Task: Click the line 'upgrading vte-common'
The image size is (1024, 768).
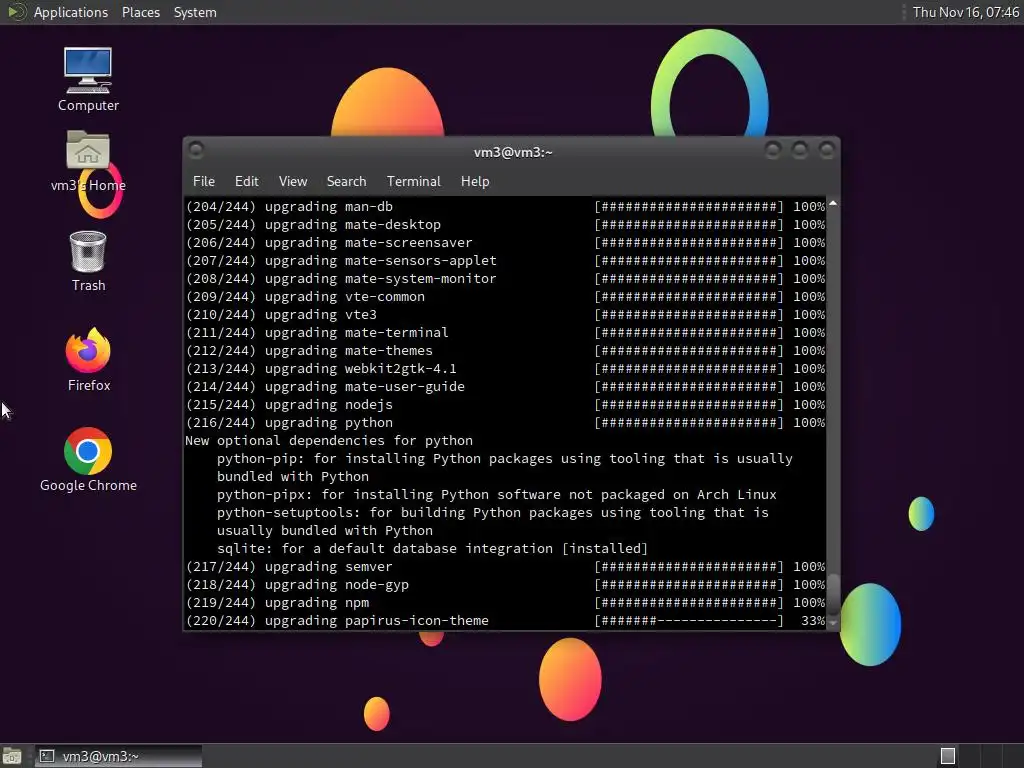Action: (x=505, y=296)
